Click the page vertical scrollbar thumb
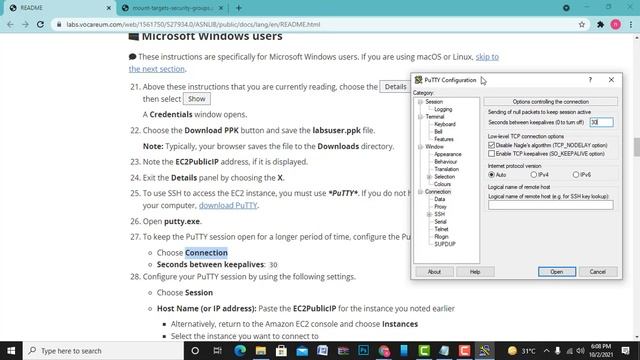 [636, 147]
